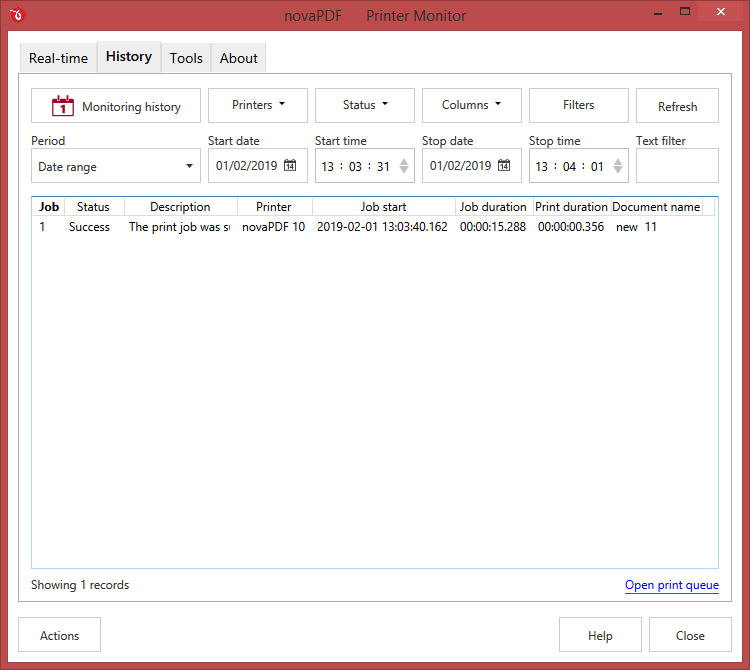This screenshot has width=750, height=670.
Task: Sort by the Document name column header
Action: tap(656, 207)
